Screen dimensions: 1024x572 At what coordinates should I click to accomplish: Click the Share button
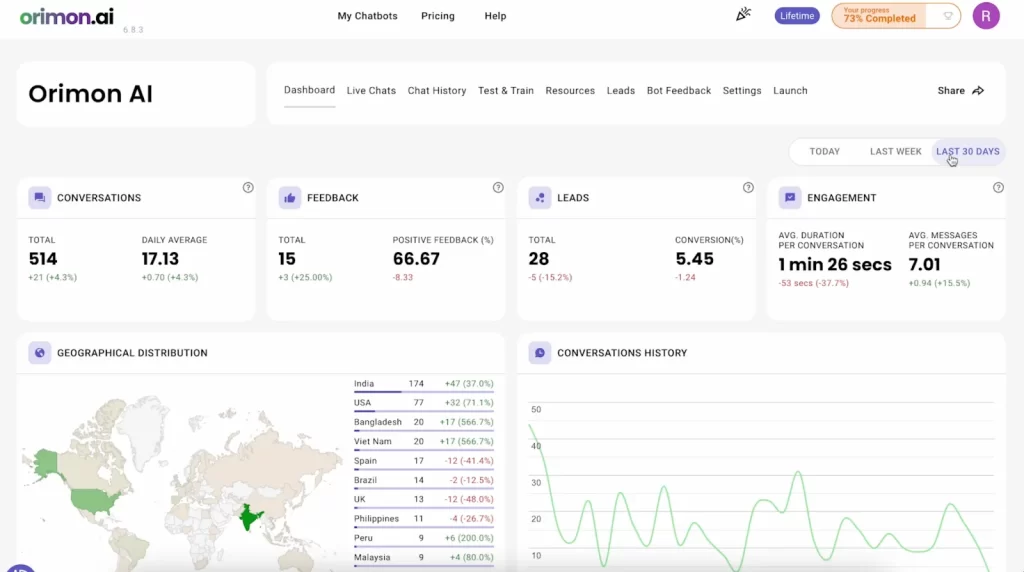pyautogui.click(x=960, y=91)
